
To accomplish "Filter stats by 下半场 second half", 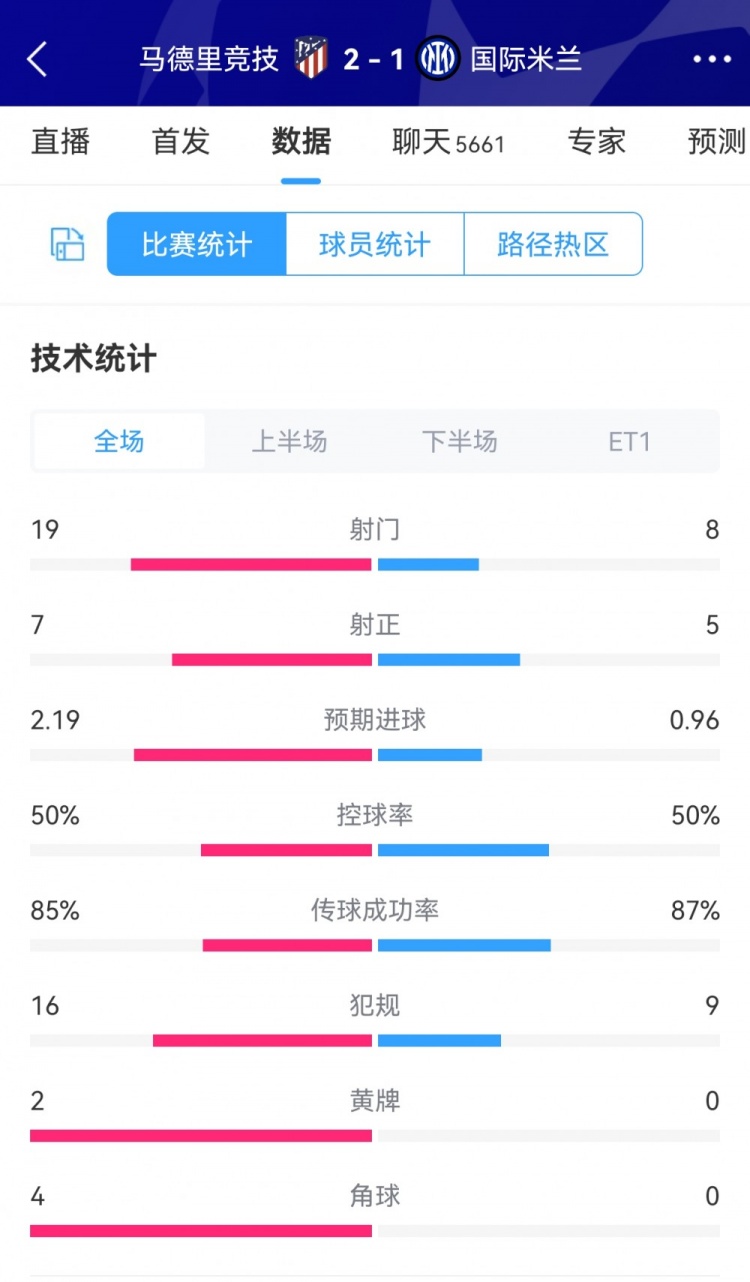I will tap(459, 441).
